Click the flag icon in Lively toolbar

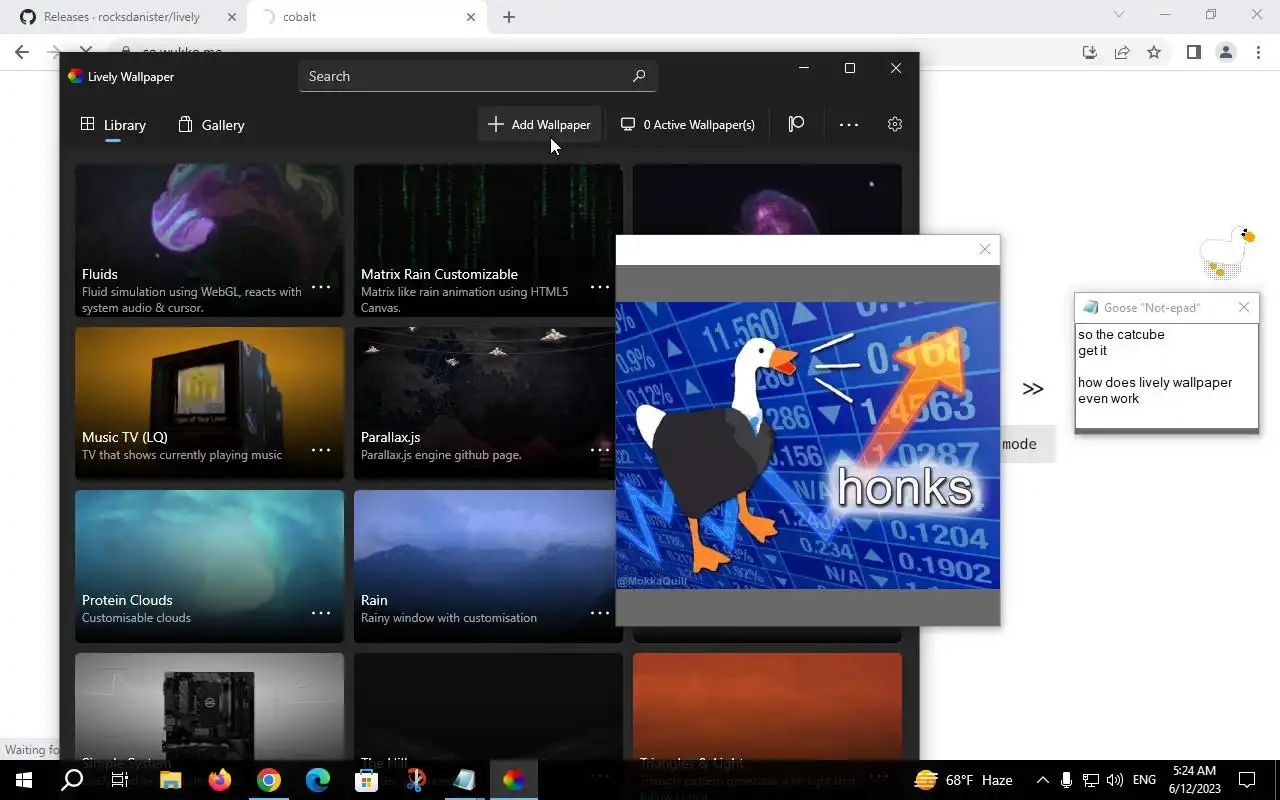pos(796,124)
